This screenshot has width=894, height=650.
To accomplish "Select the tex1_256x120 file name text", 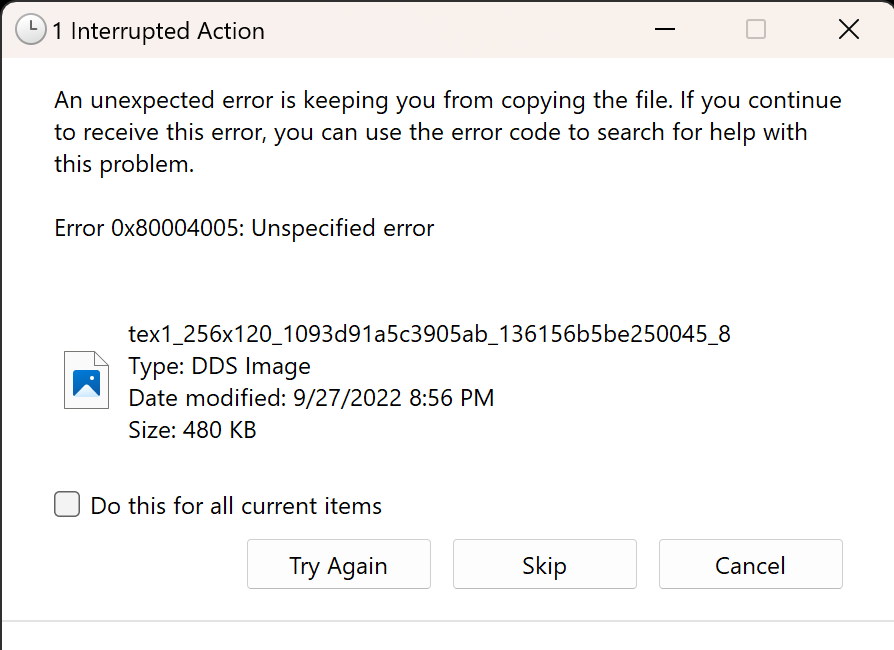I will [x=429, y=334].
